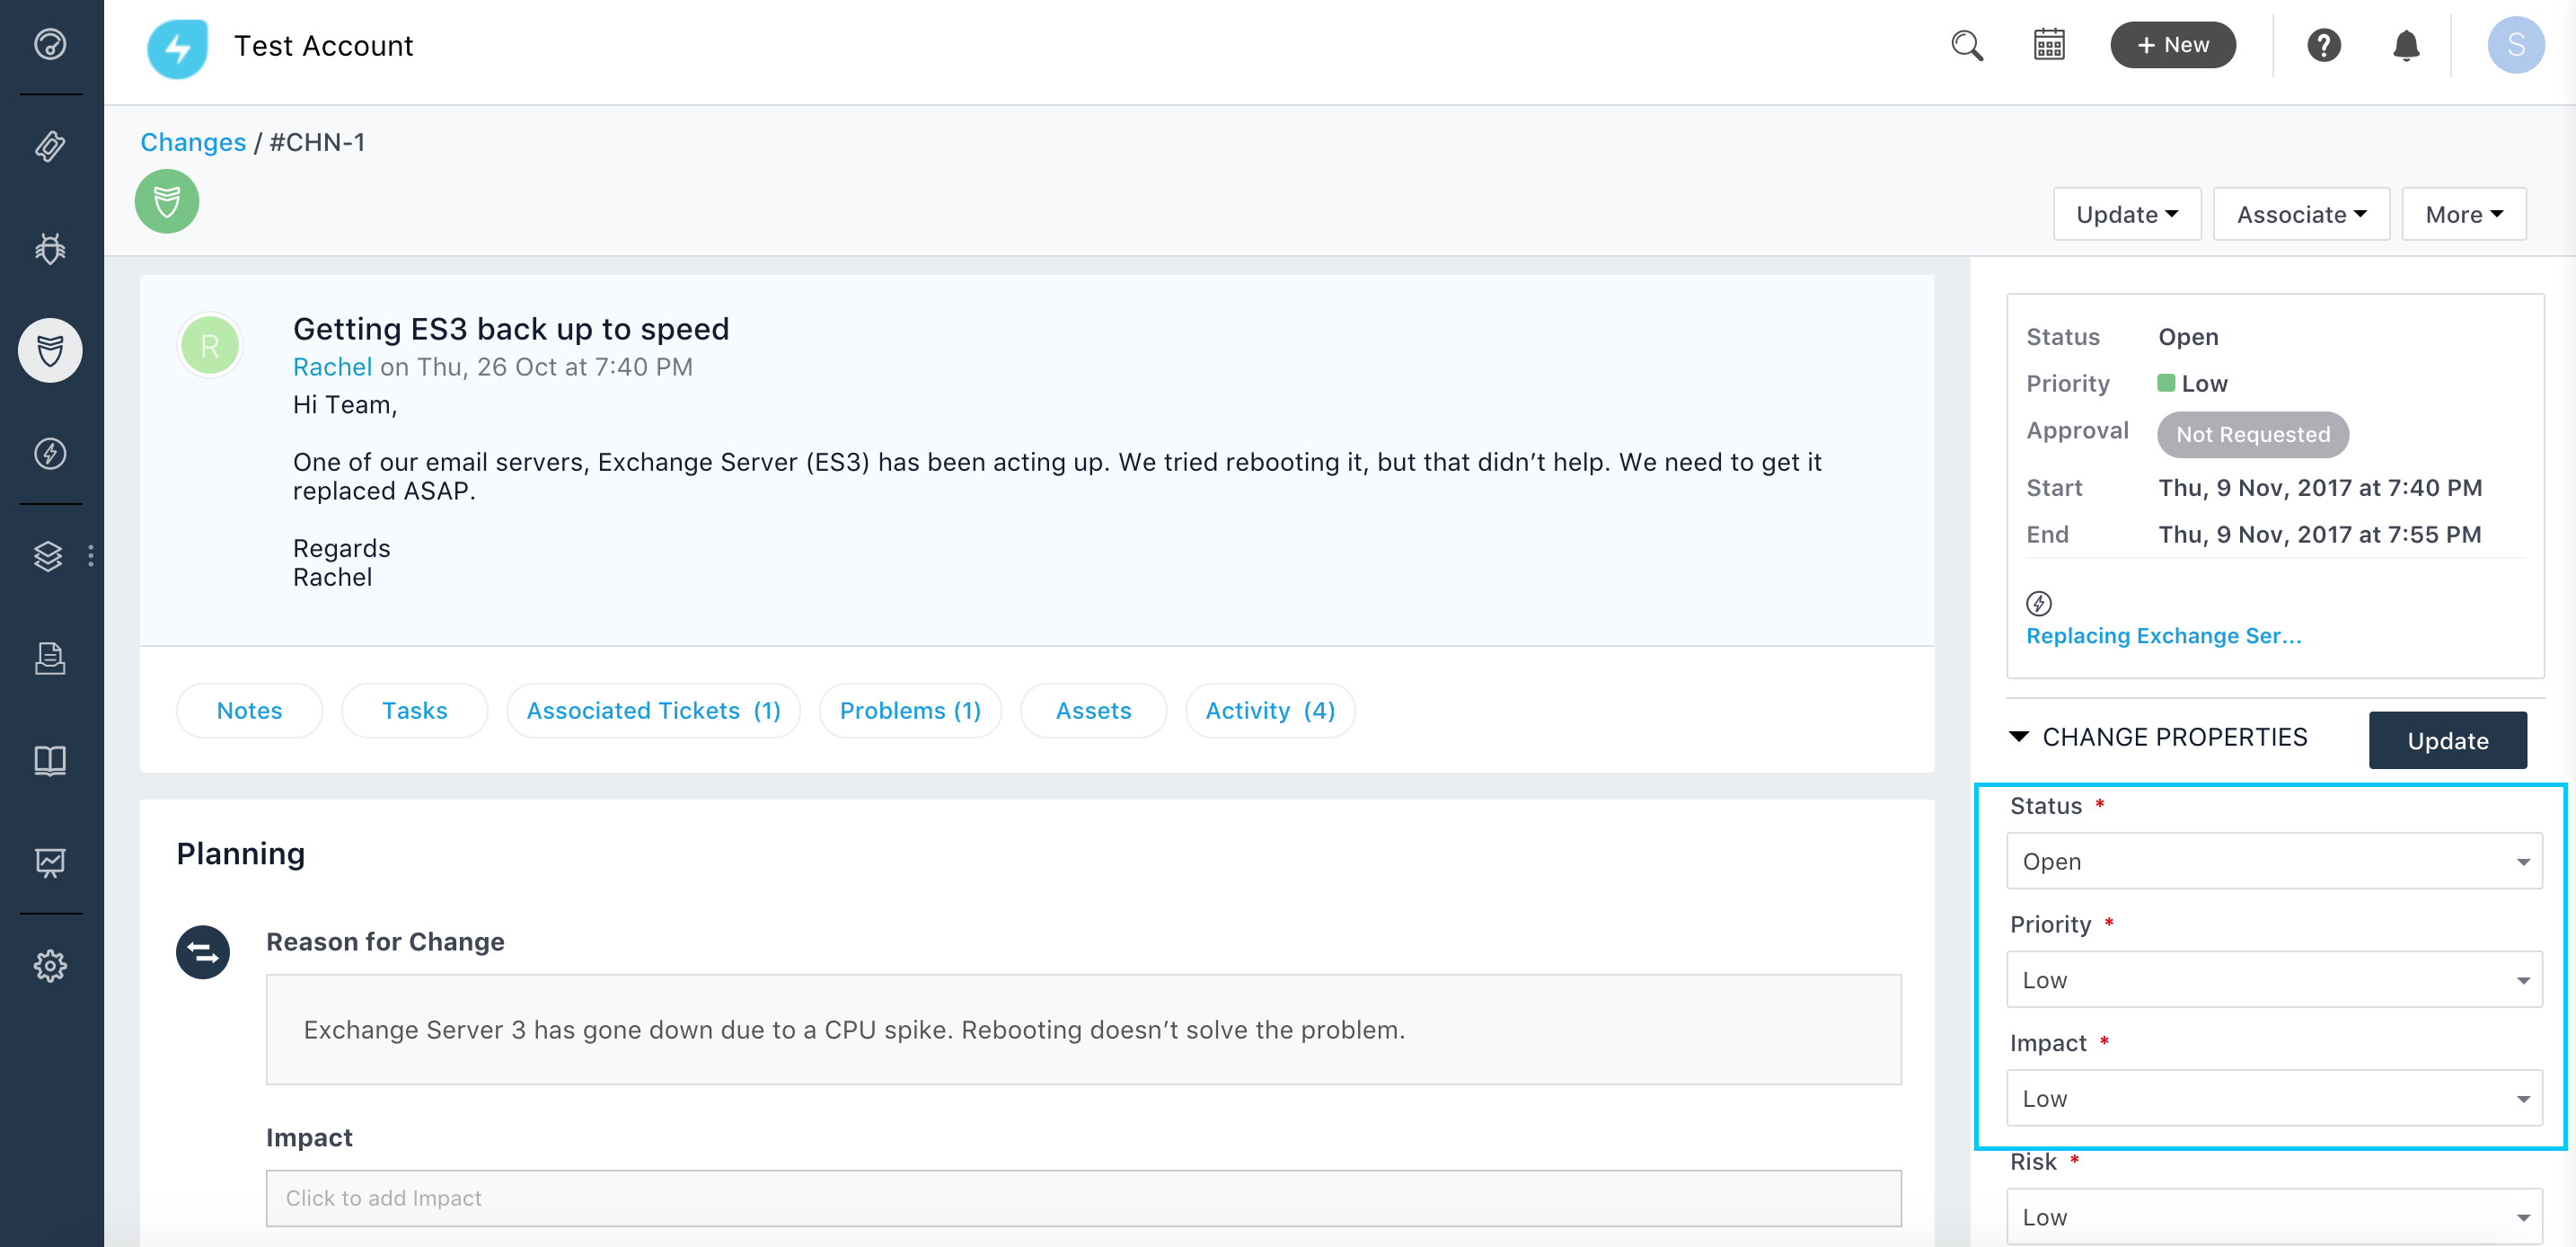Open the Admin gear icon in sidebar
2576x1247 pixels.
[50, 965]
